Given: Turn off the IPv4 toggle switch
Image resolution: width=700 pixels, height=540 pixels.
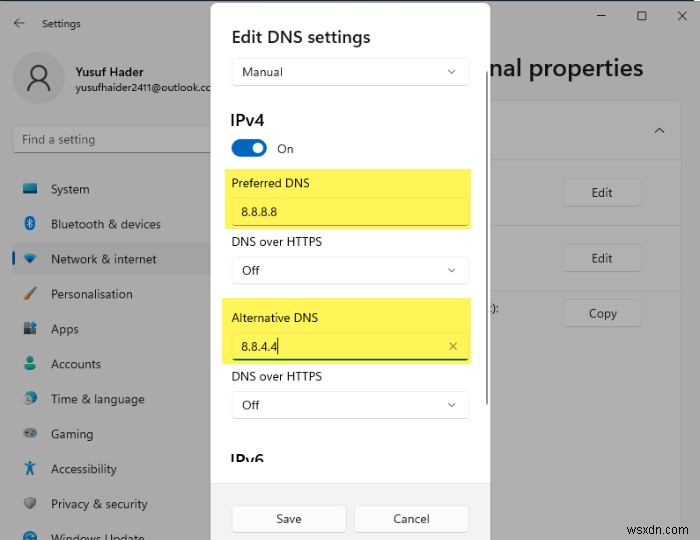Looking at the screenshot, I should 249,148.
